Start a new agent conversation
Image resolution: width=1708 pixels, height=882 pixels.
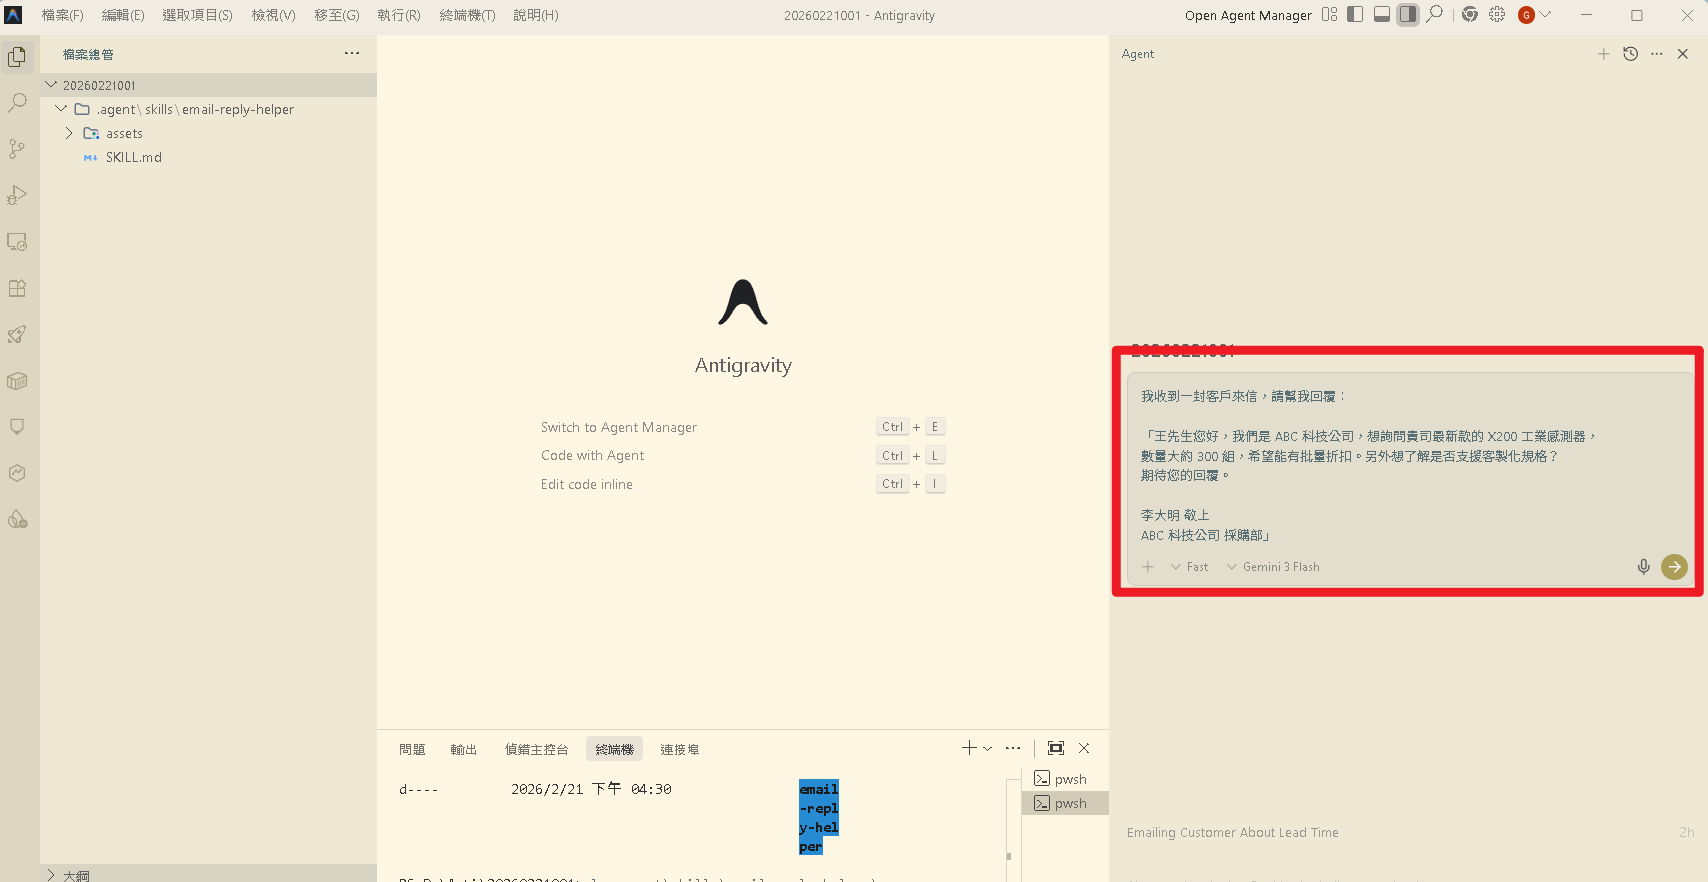1603,54
